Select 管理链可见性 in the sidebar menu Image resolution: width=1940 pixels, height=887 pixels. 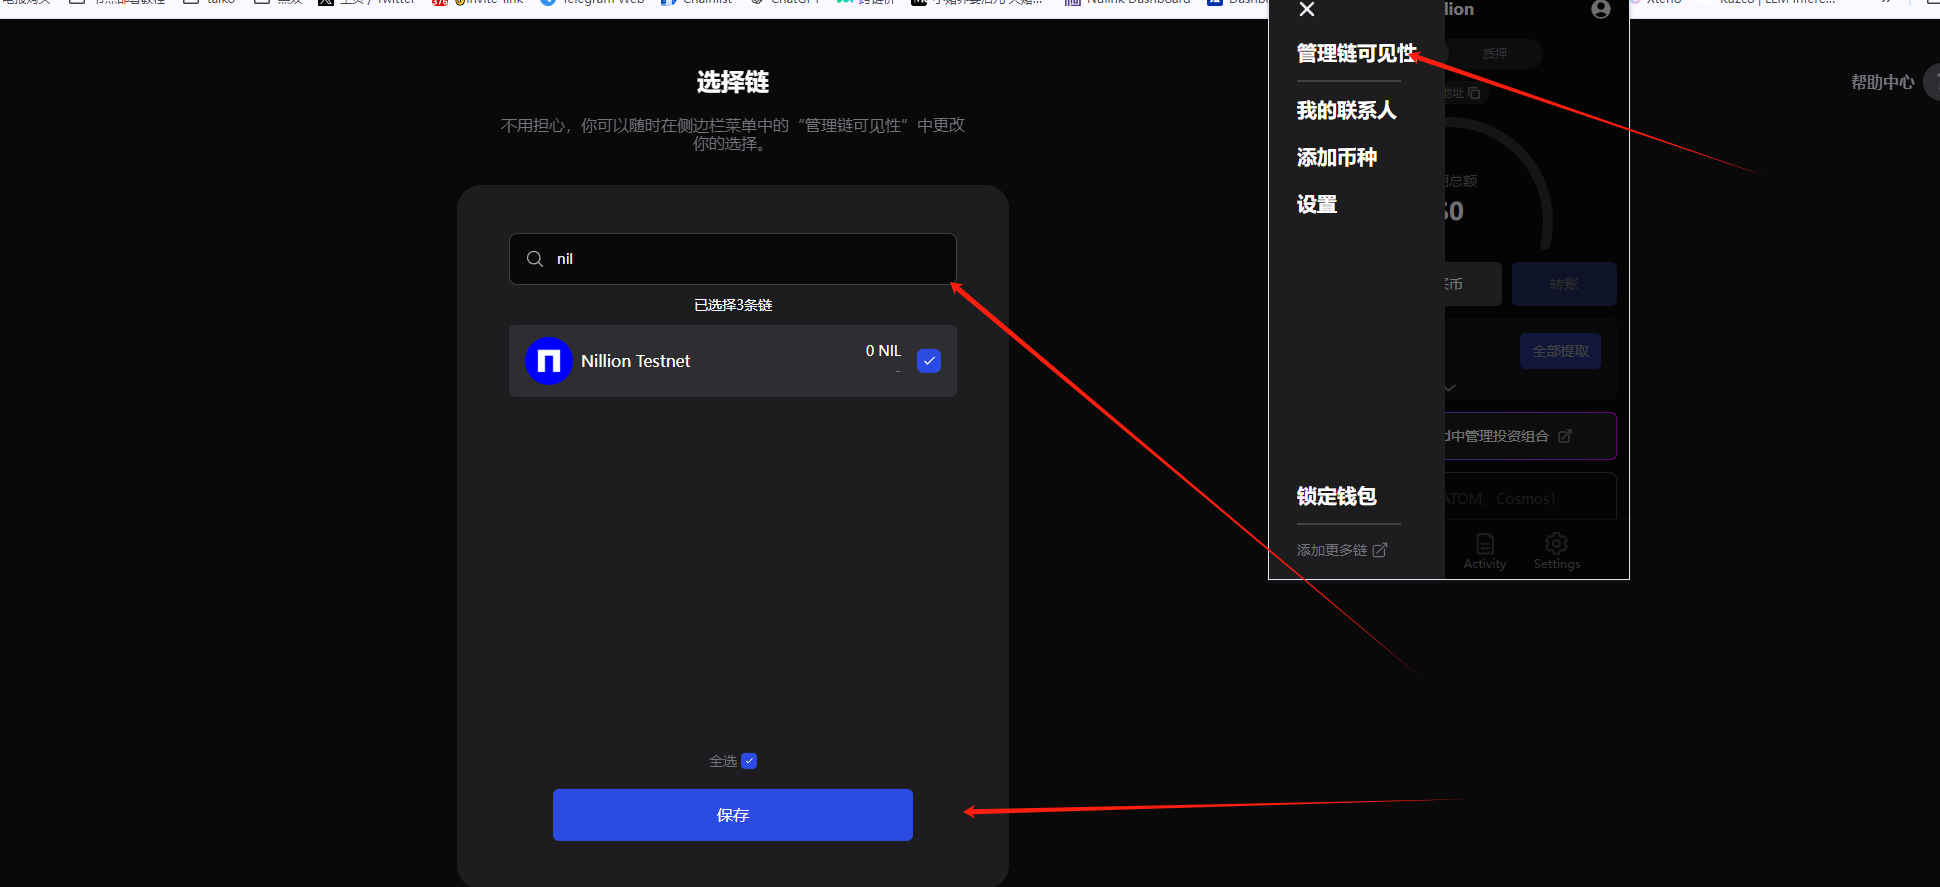pos(1356,53)
